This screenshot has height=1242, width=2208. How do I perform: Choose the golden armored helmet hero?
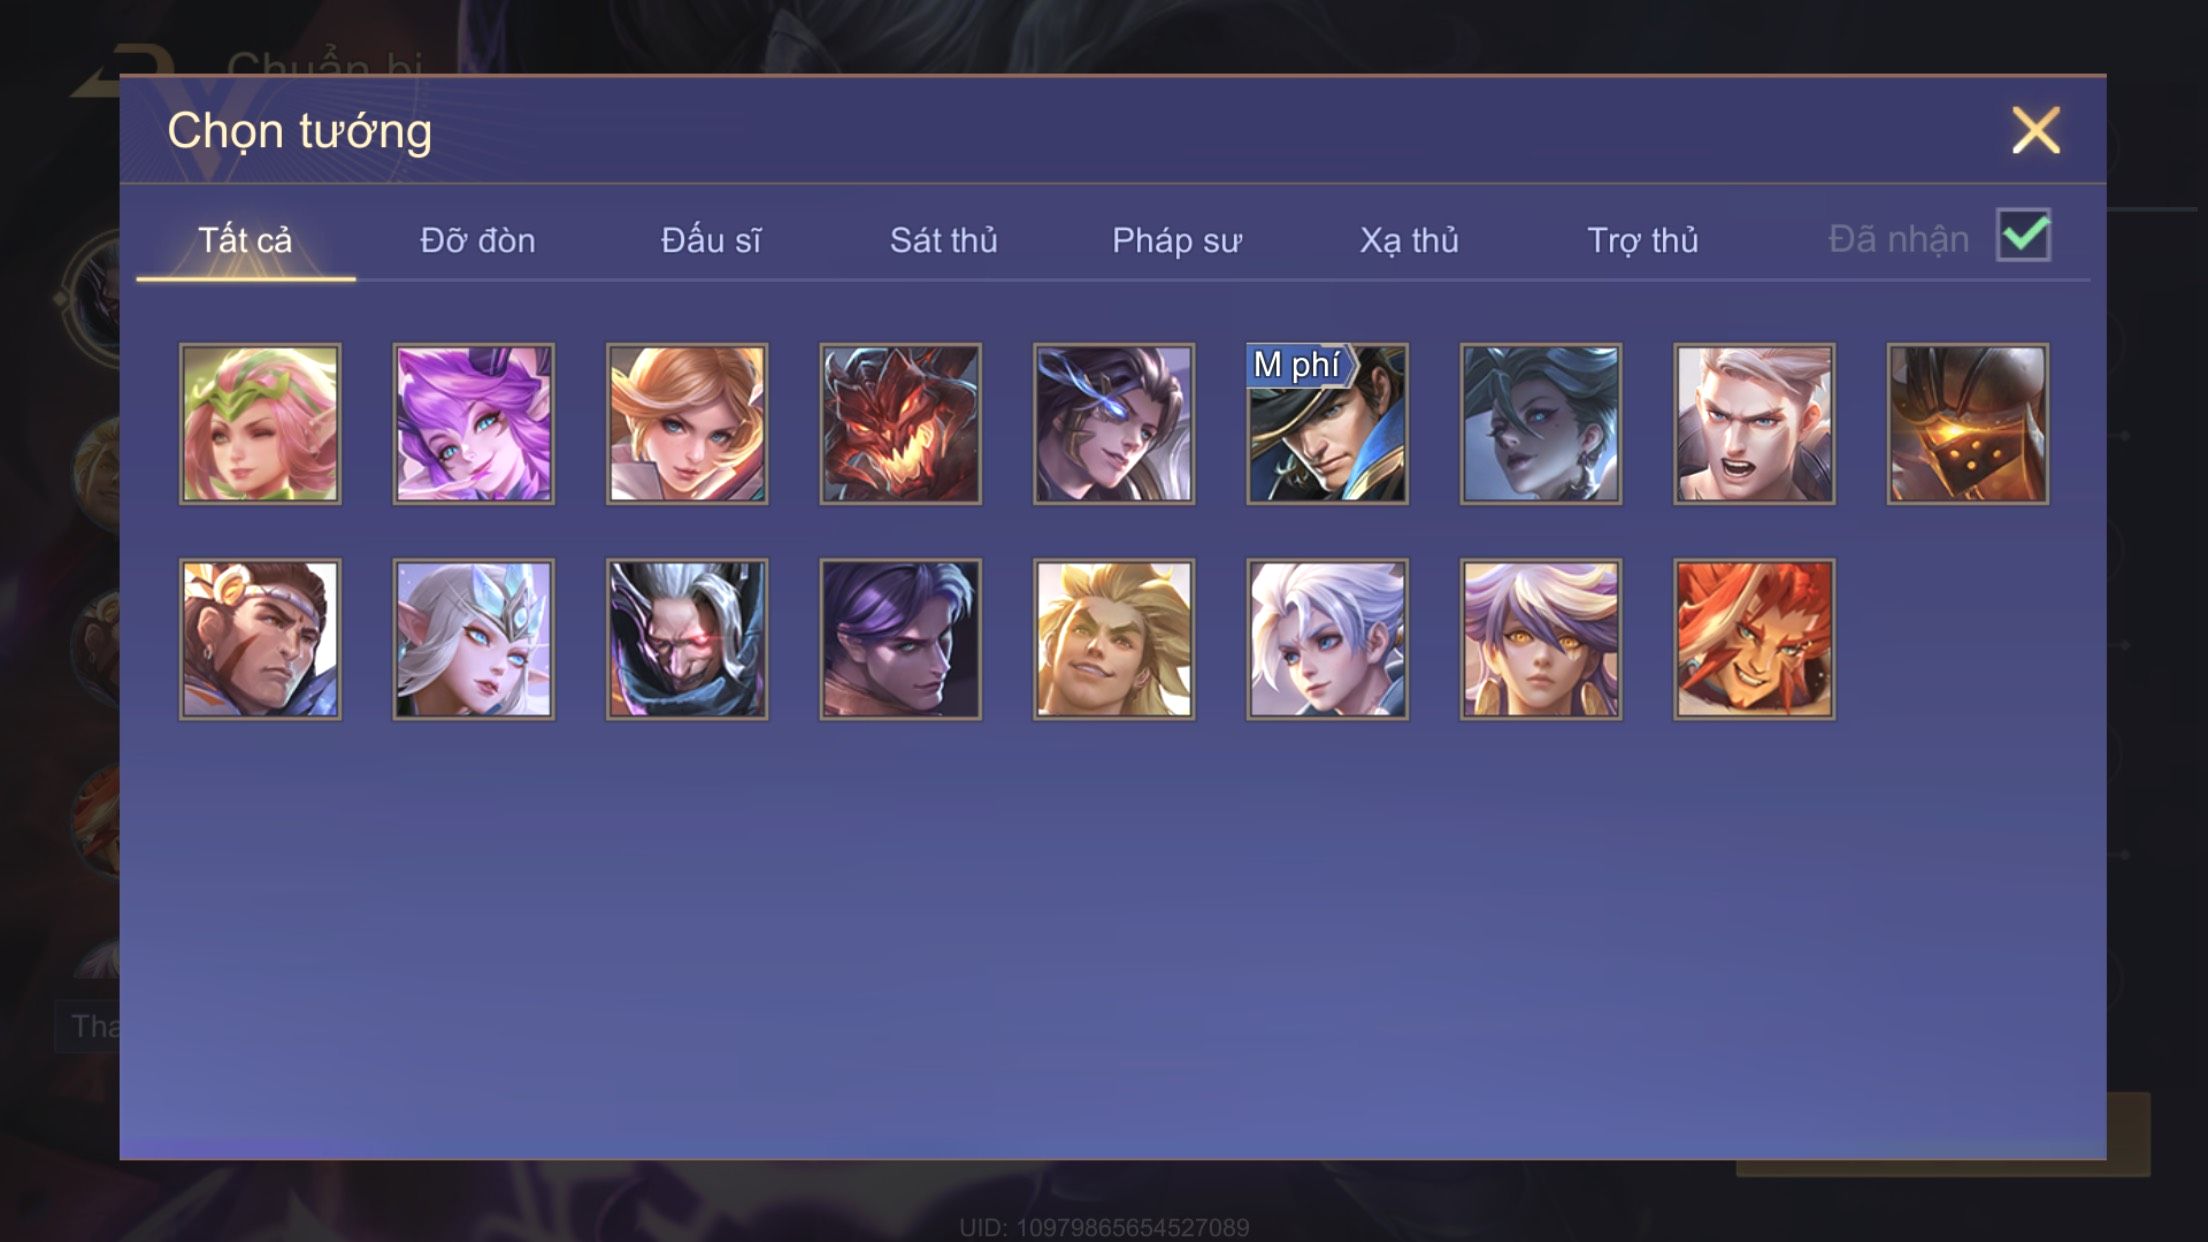1967,424
